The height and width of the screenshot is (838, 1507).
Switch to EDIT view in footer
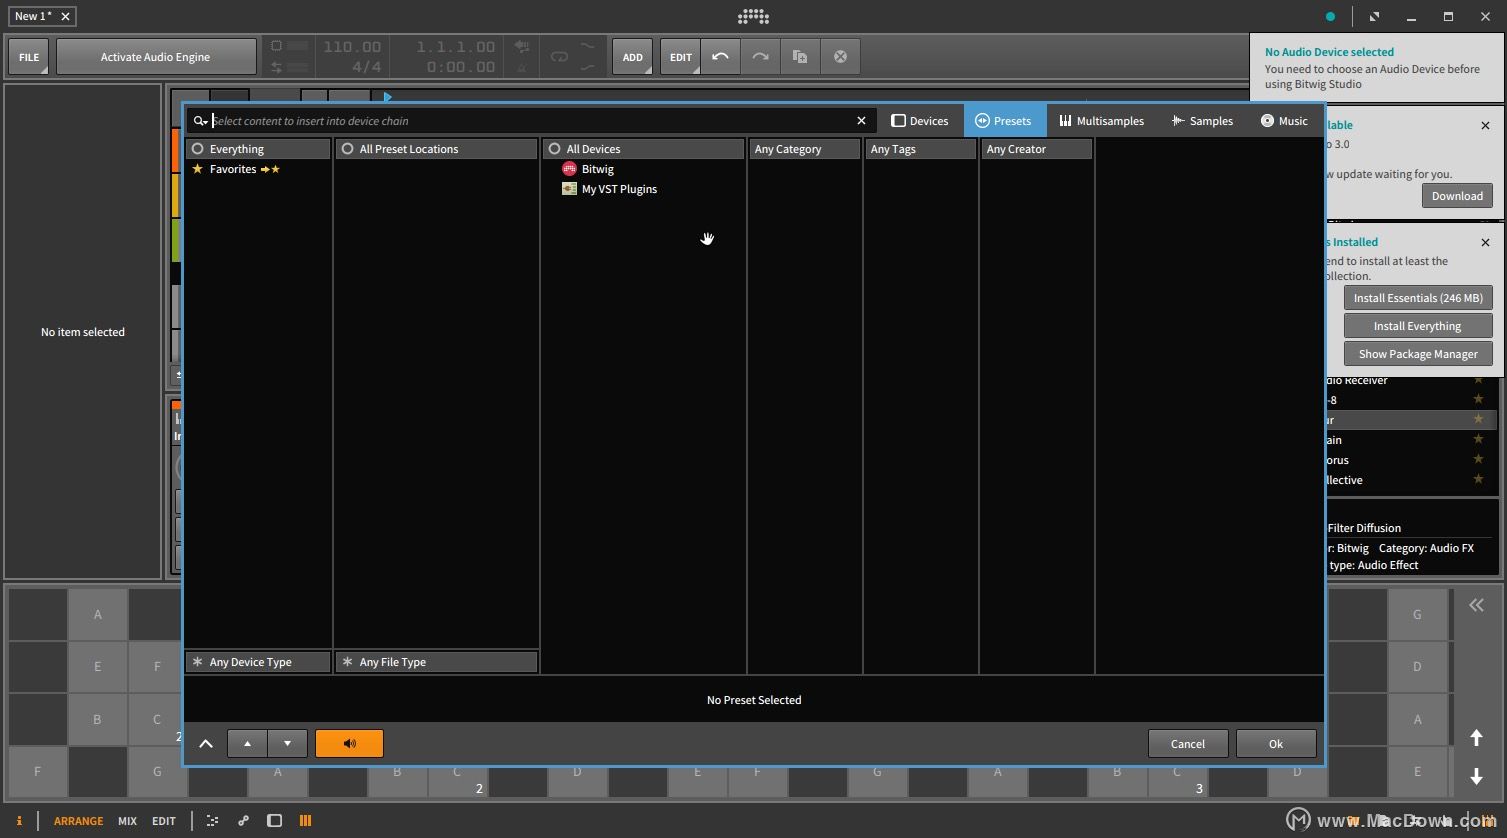pos(164,821)
